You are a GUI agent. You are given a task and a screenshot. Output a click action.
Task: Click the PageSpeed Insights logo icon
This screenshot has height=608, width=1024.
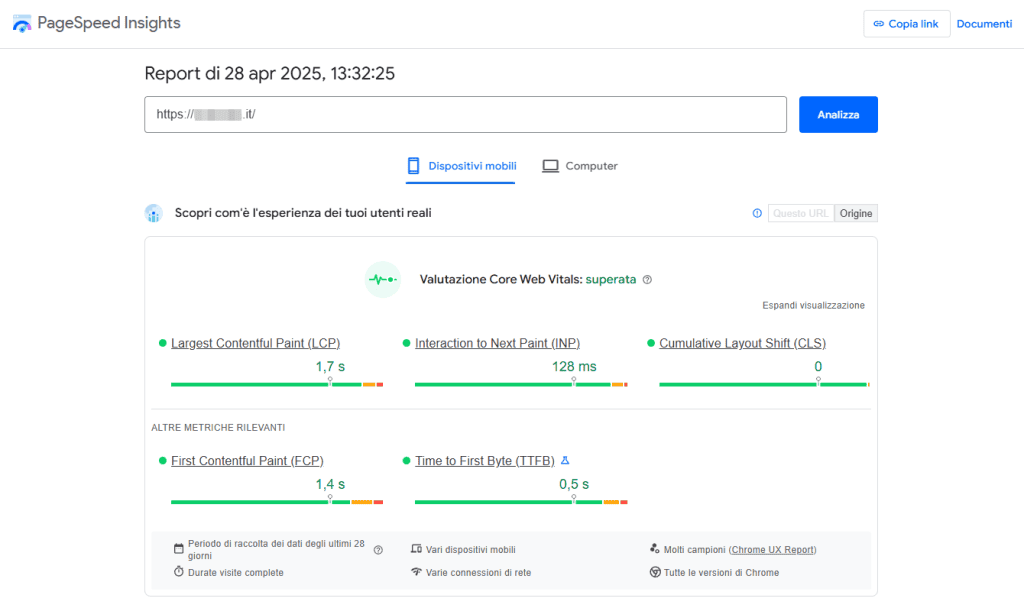(x=22, y=24)
